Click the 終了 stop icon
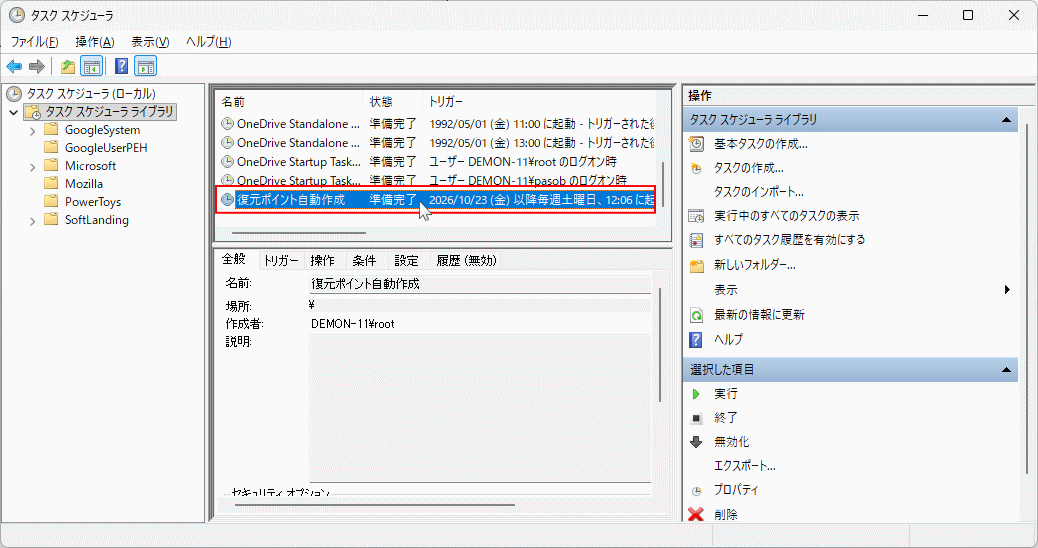The width and height of the screenshot is (1038, 548). (x=696, y=418)
